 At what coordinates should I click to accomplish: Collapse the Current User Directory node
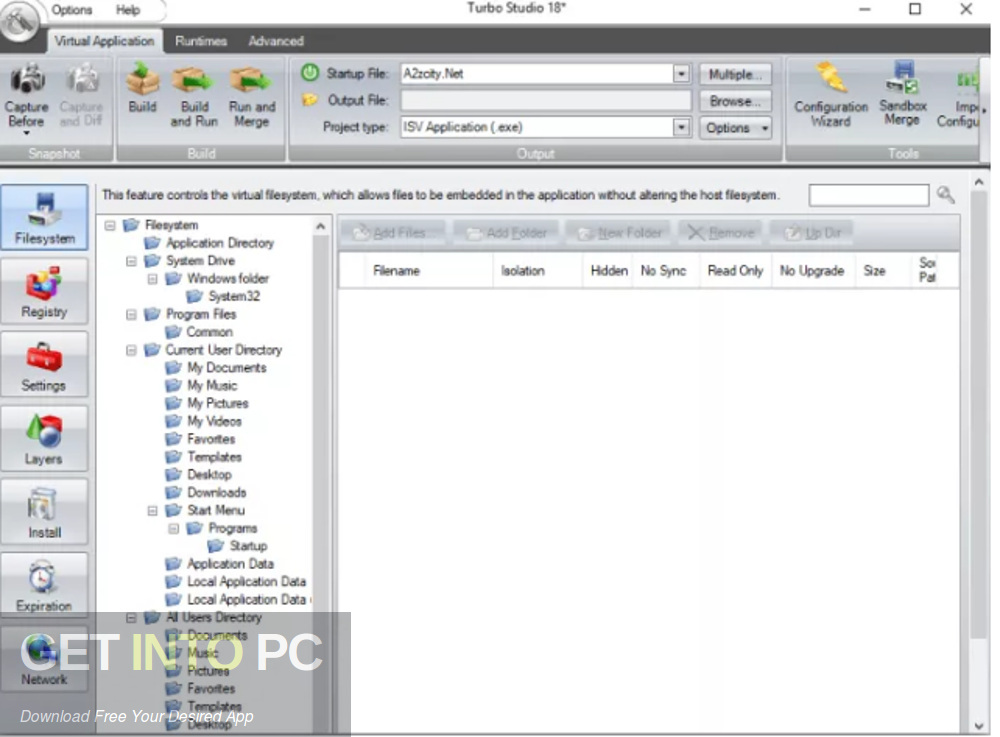coord(131,351)
